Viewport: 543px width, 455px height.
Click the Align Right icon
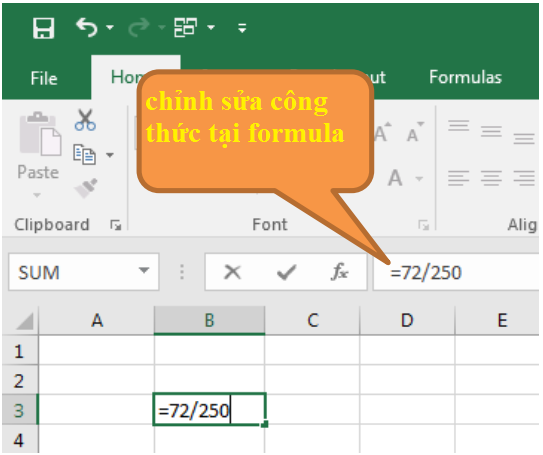[524, 178]
